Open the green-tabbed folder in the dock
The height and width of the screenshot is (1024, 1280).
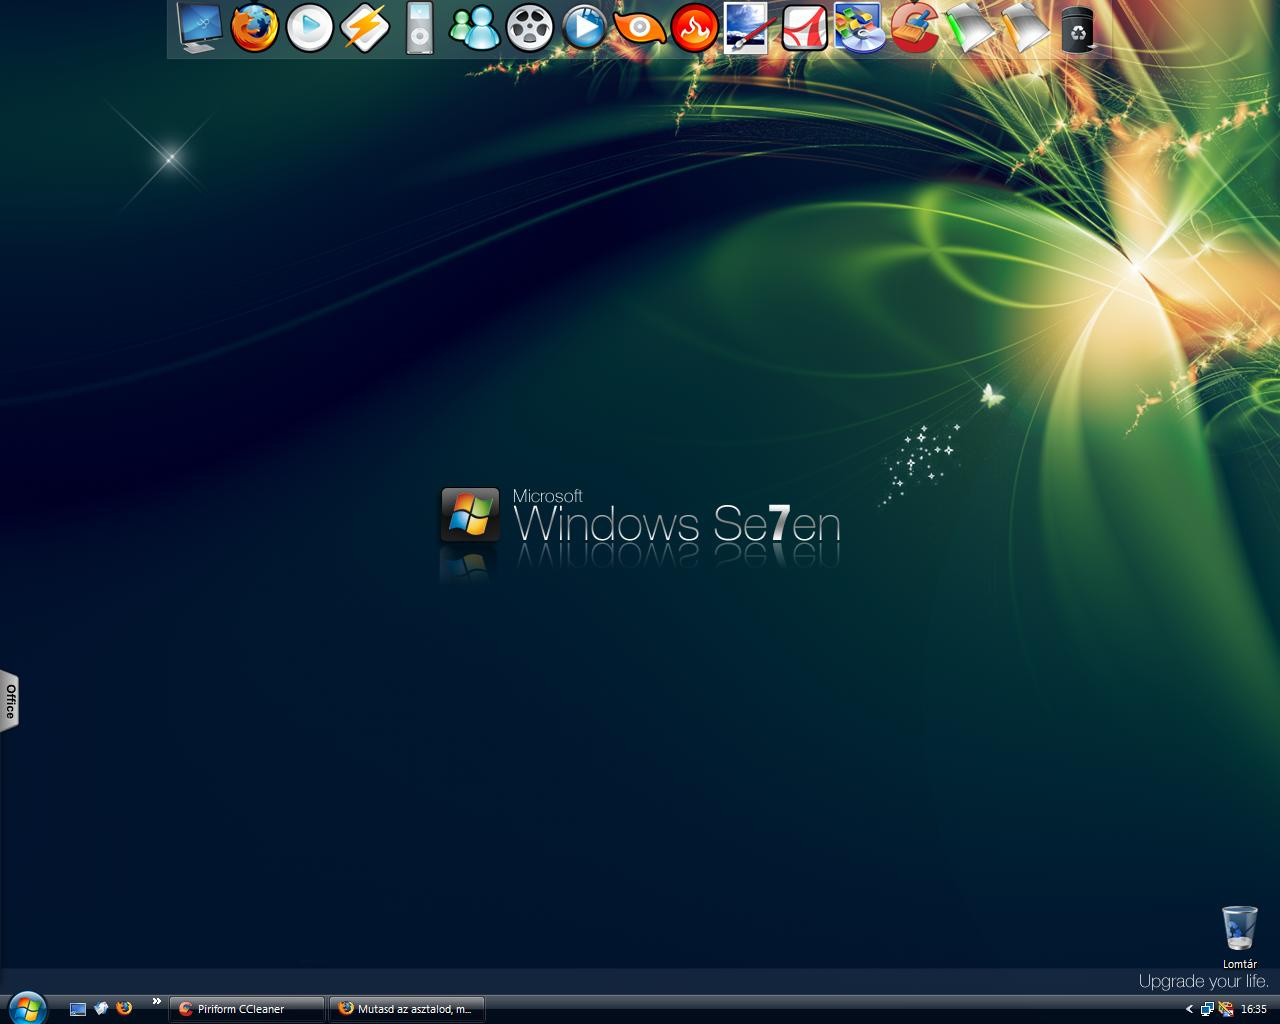(x=969, y=27)
